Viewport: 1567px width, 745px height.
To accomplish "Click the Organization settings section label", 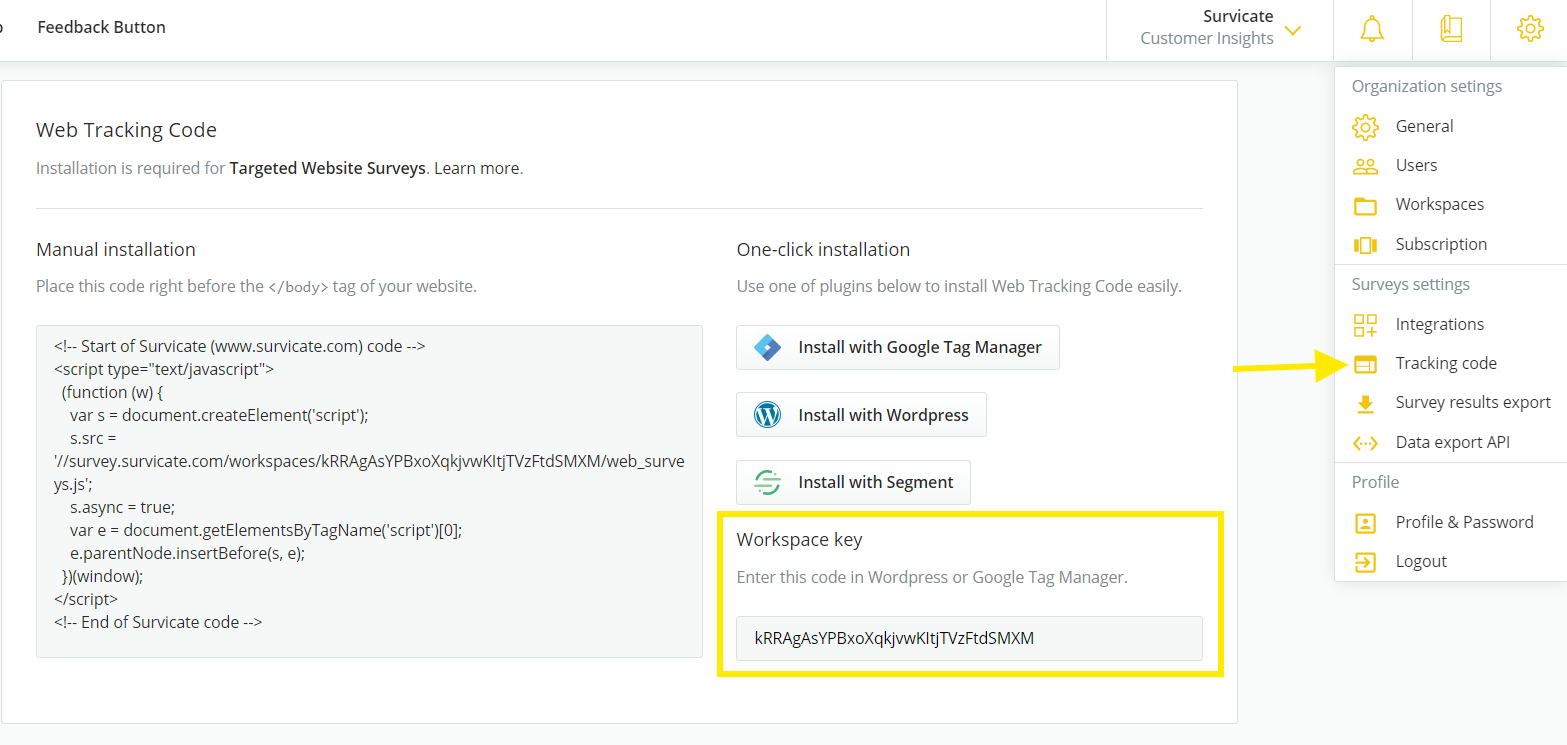I will click(1427, 86).
